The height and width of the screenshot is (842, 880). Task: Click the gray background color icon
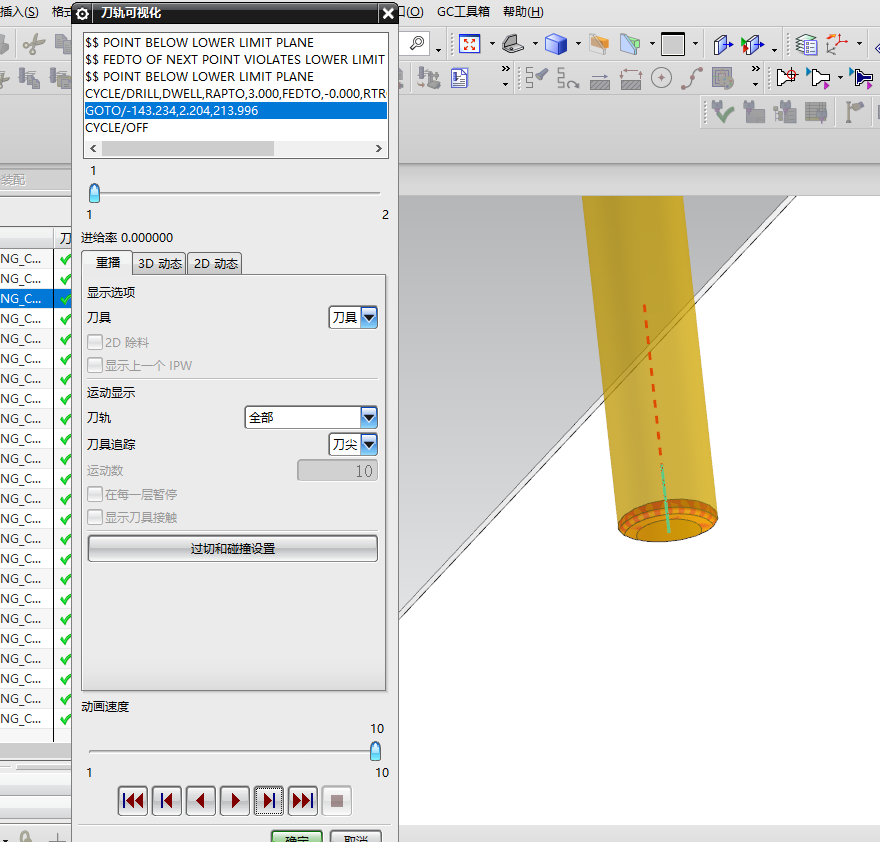coord(673,44)
